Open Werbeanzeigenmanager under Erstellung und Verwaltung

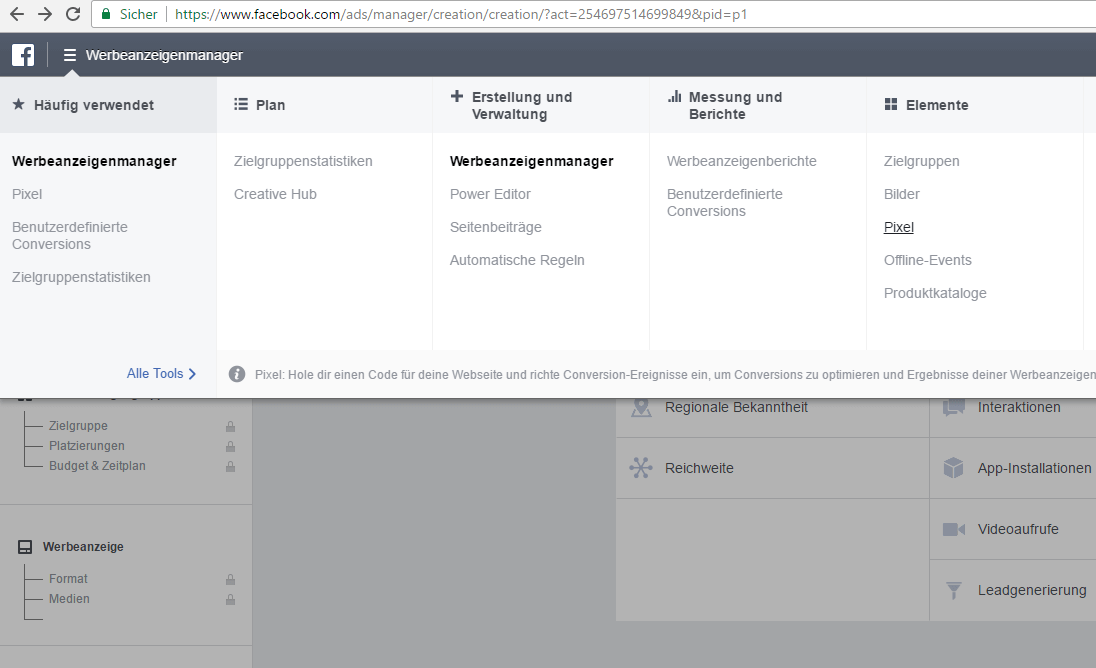coord(532,161)
